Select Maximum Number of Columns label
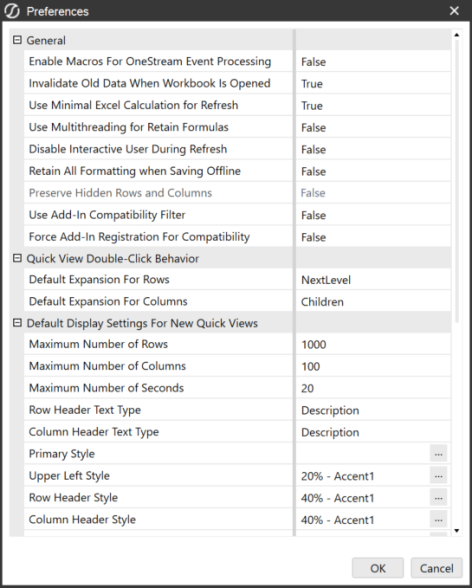The image size is (472, 588). point(107,366)
